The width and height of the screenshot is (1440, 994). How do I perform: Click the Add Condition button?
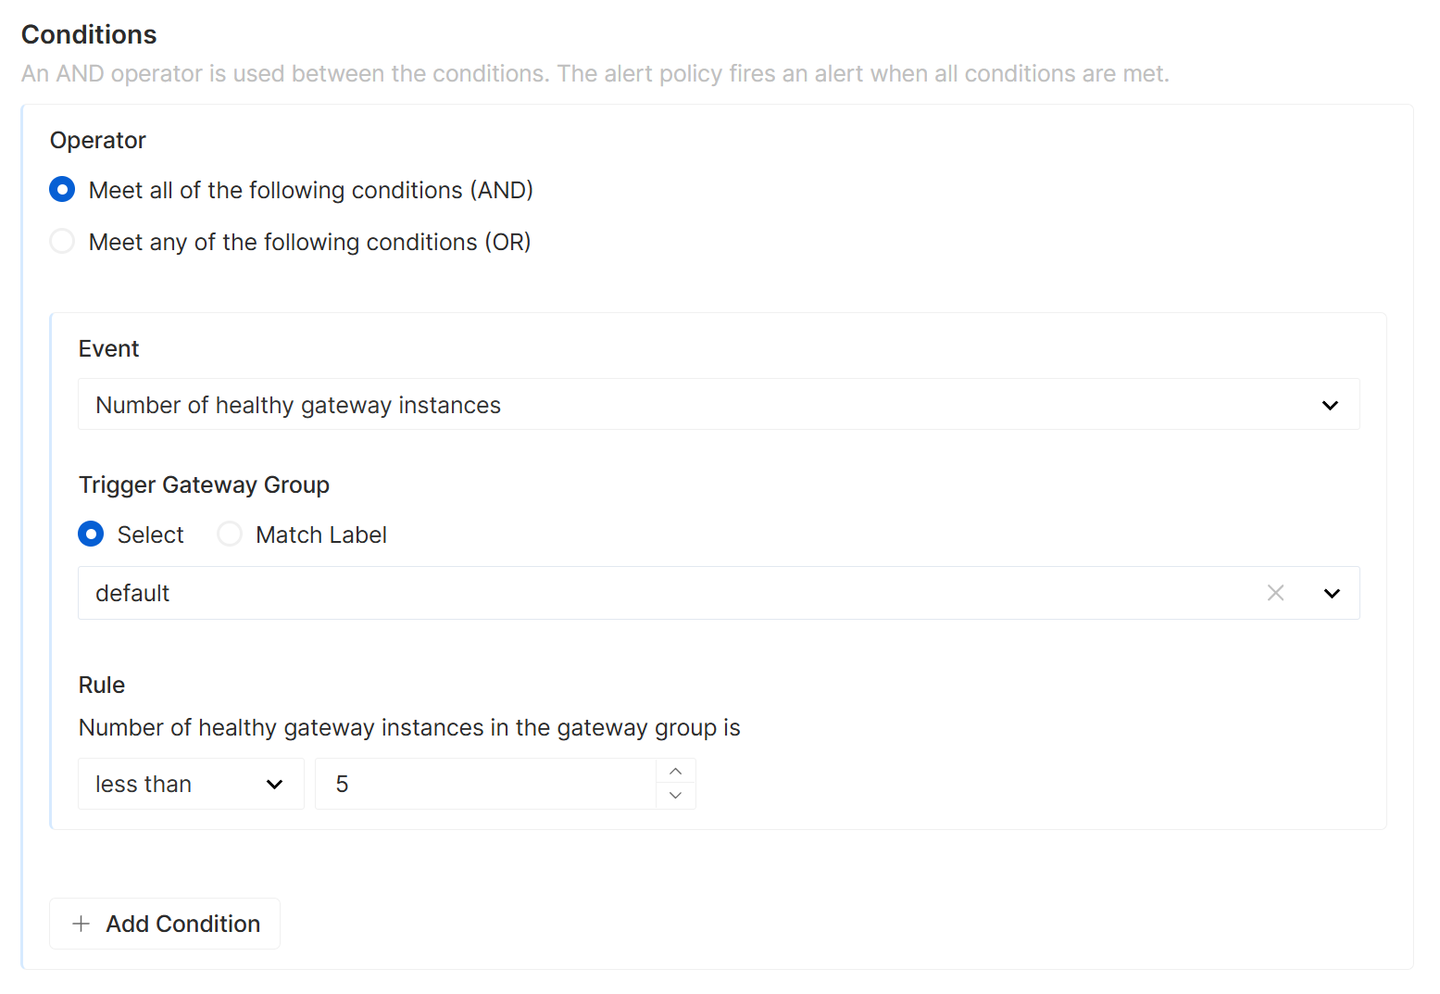(x=165, y=924)
